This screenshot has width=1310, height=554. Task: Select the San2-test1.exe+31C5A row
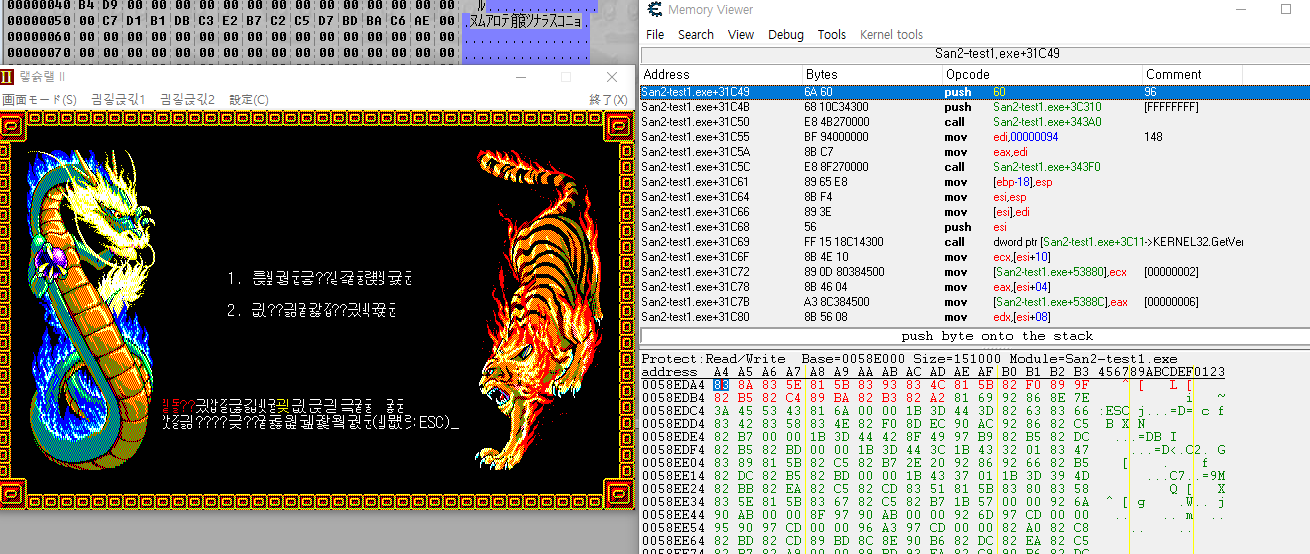pos(975,151)
